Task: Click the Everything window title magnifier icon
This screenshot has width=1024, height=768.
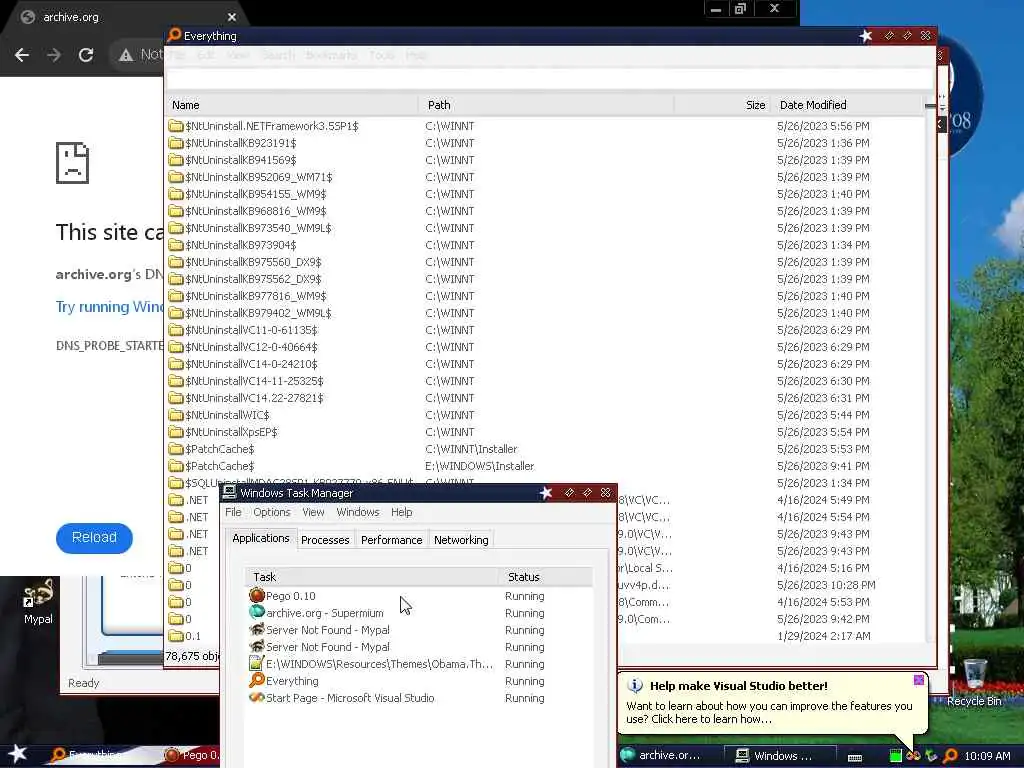Action: [x=174, y=35]
